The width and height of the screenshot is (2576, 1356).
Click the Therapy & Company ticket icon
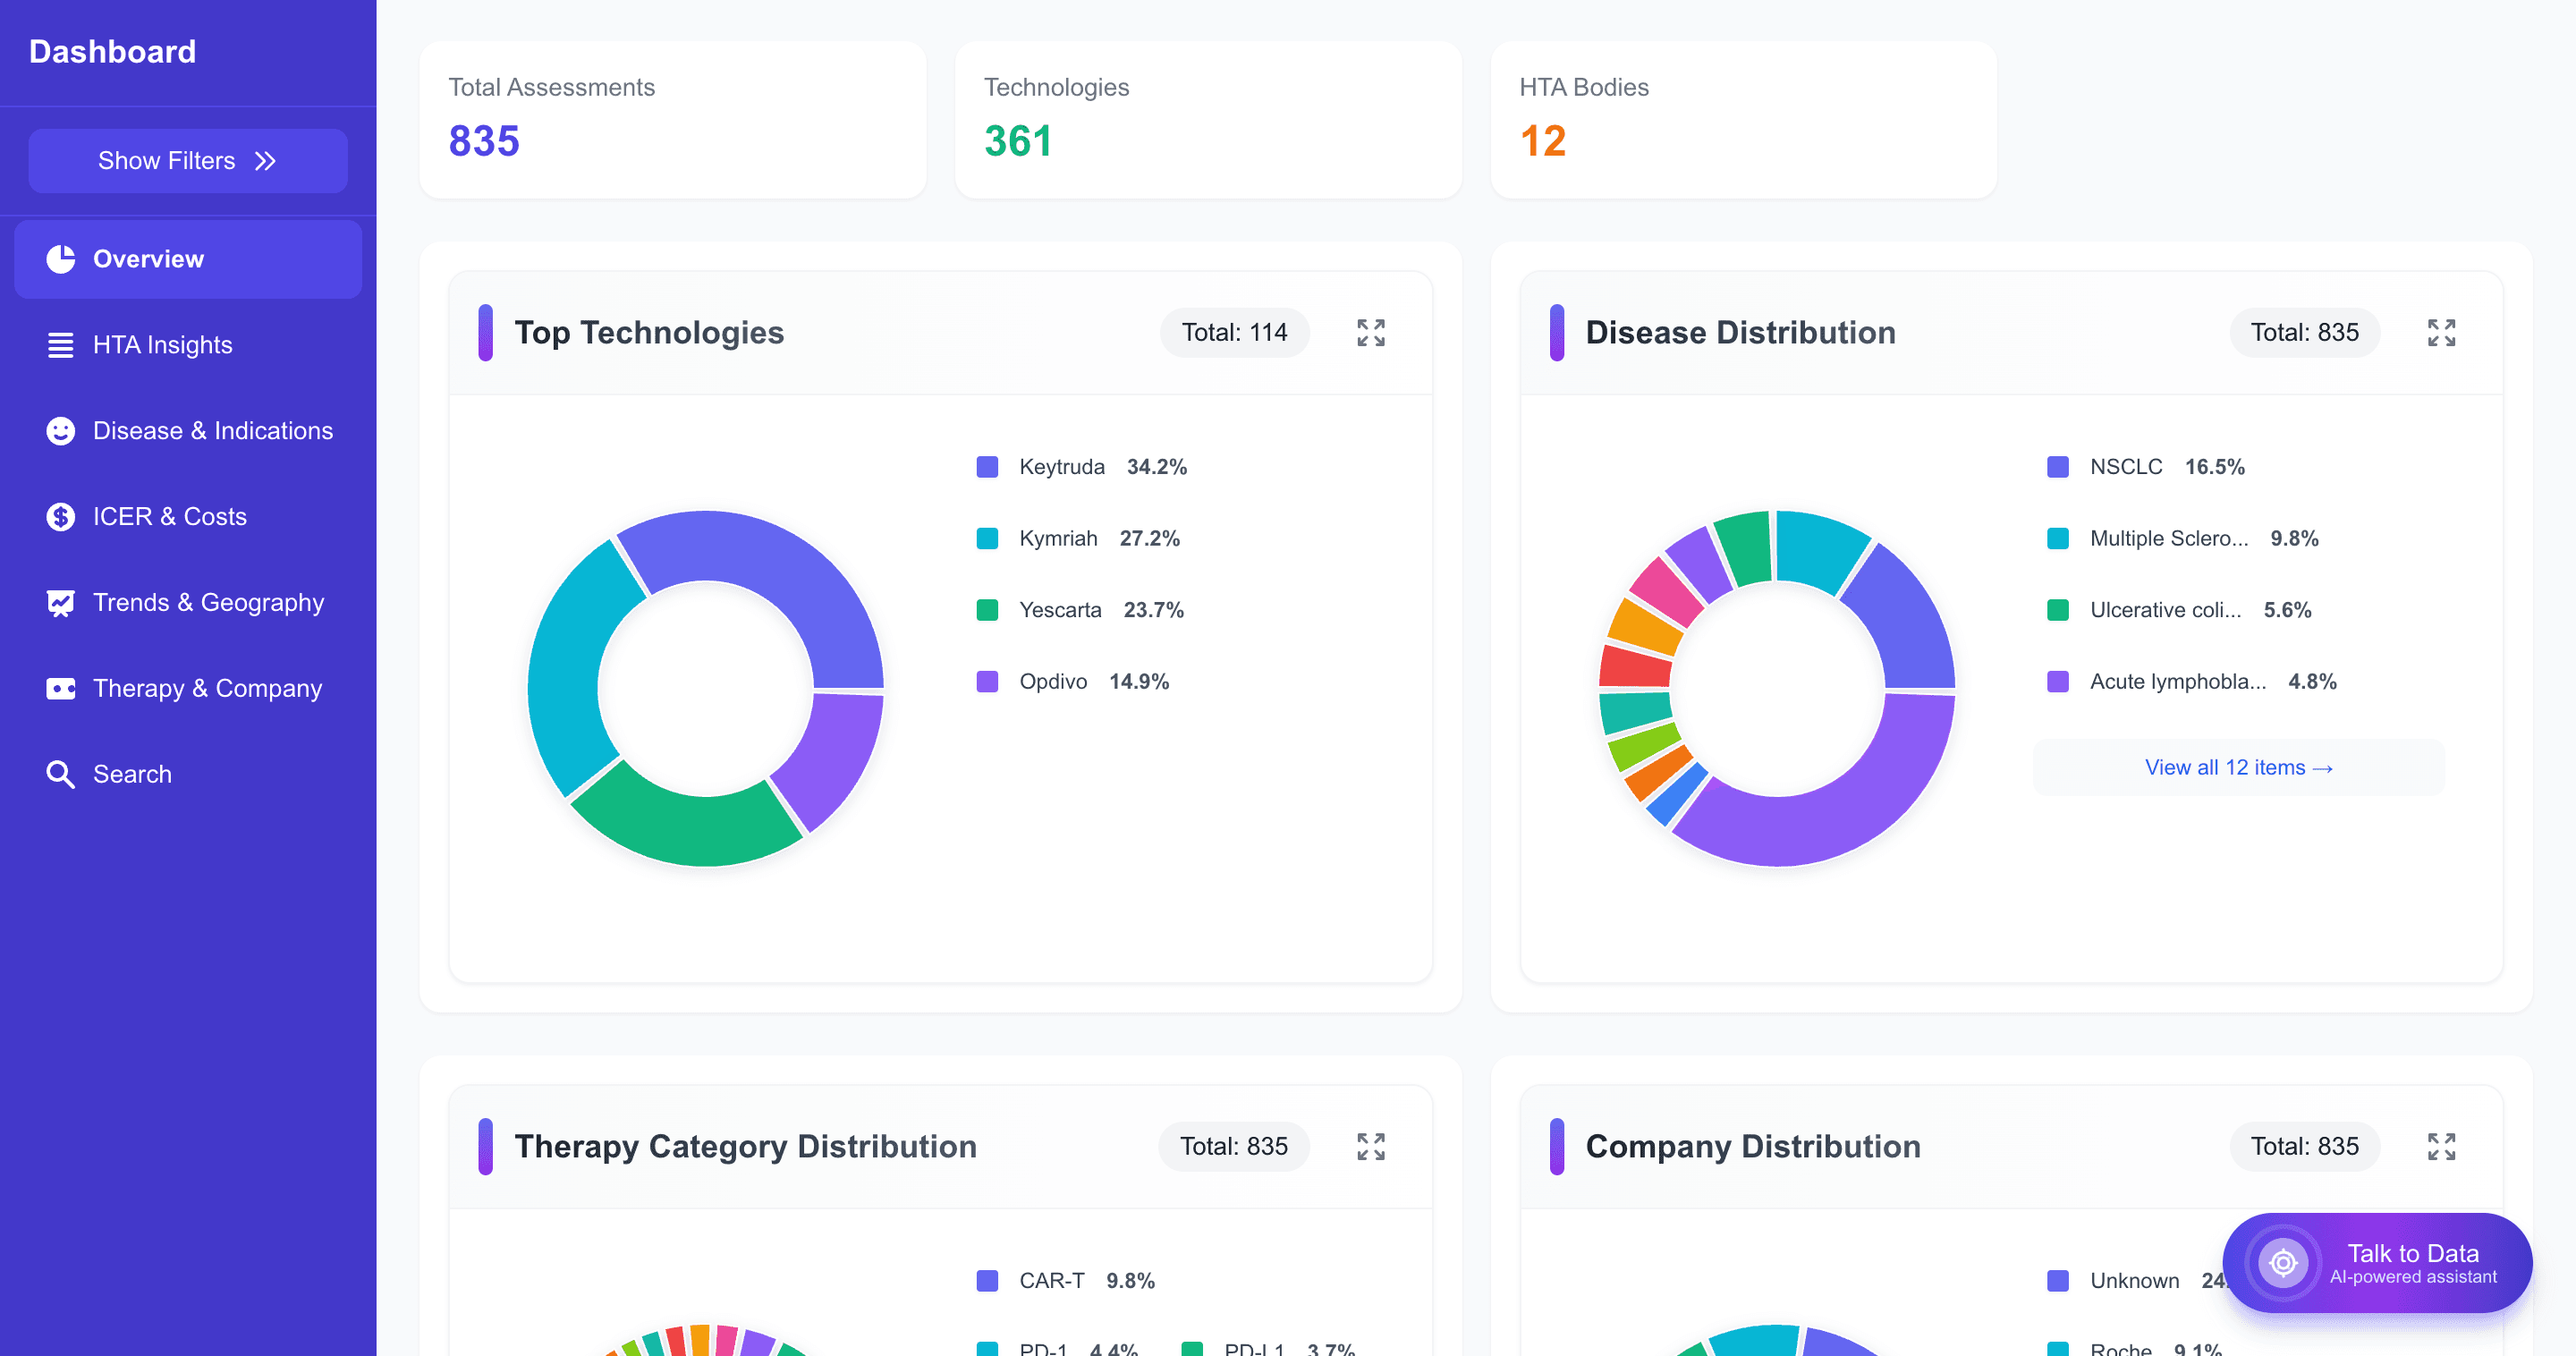coord(61,689)
